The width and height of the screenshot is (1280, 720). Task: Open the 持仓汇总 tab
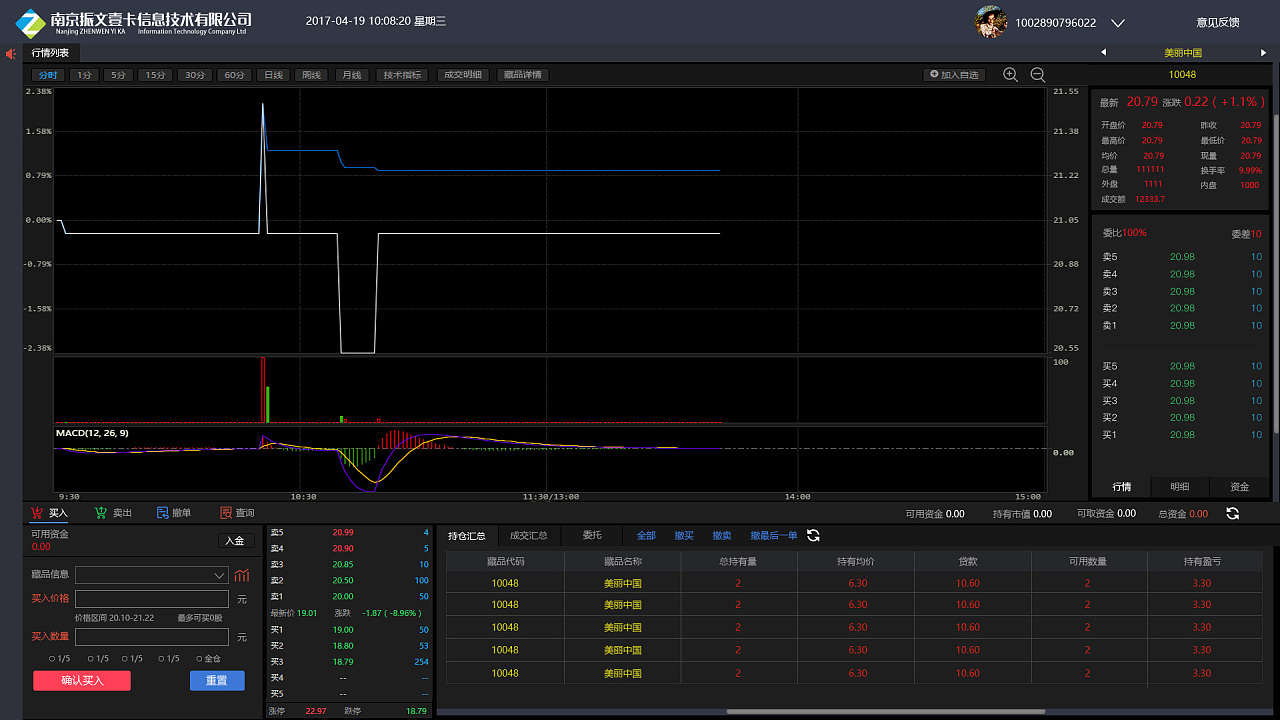467,536
